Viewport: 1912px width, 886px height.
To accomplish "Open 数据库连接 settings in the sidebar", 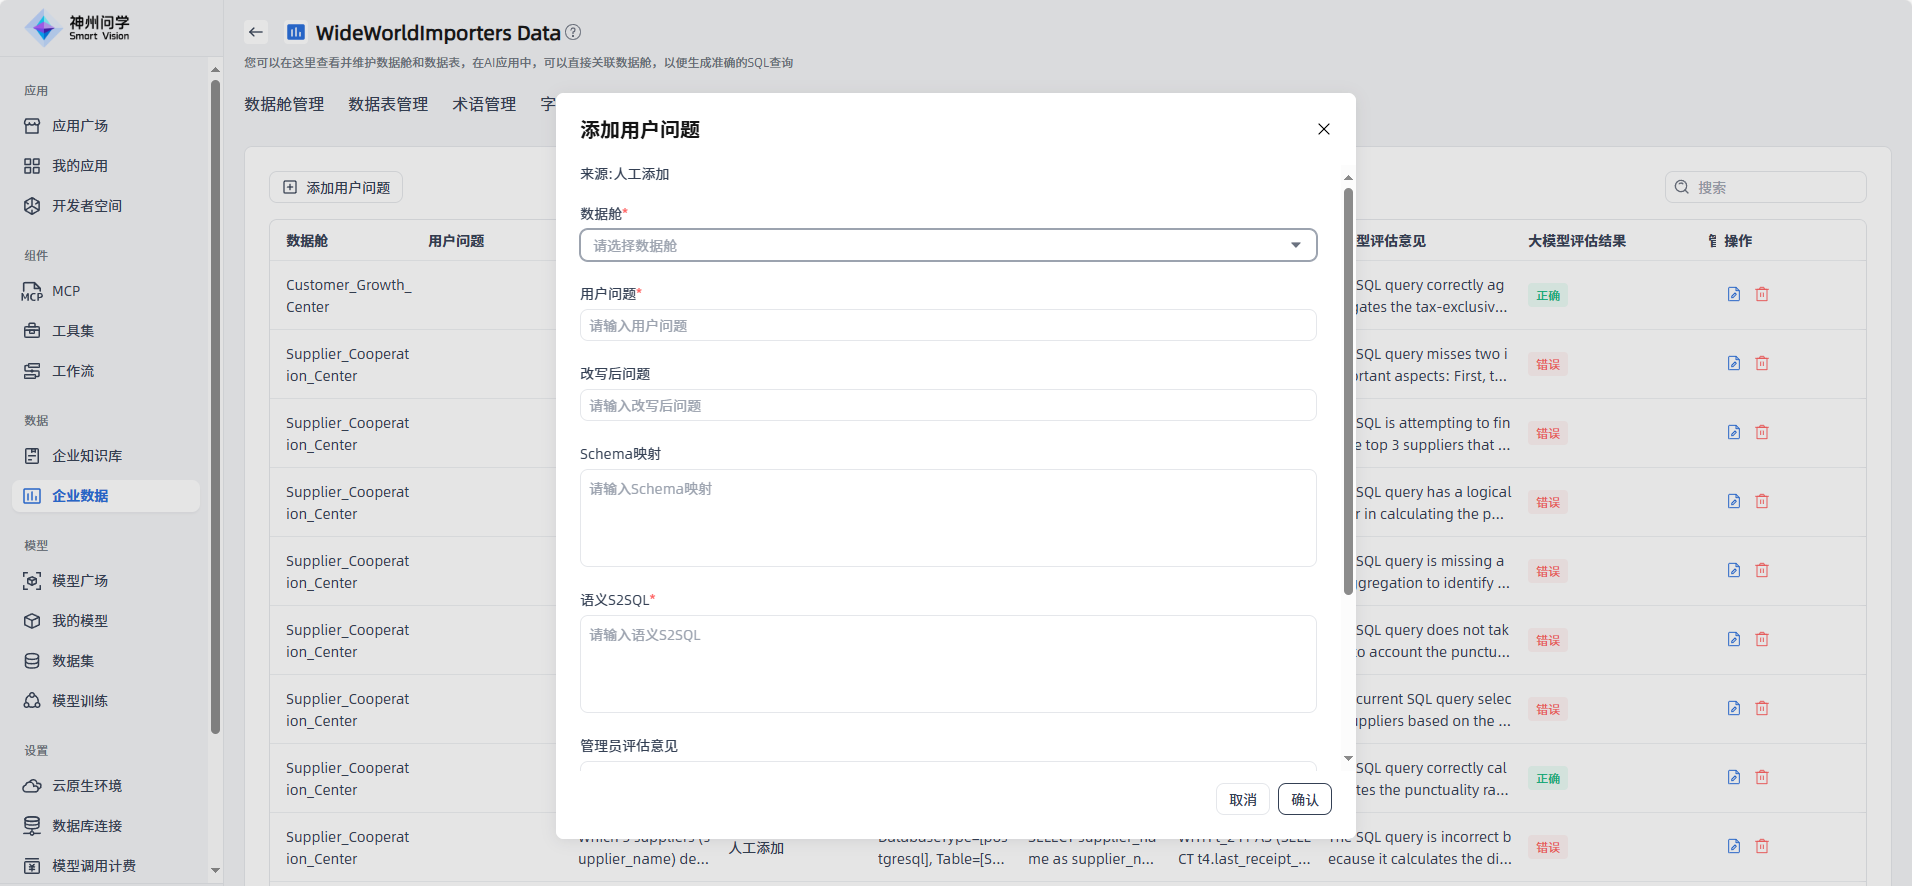I will pos(86,826).
